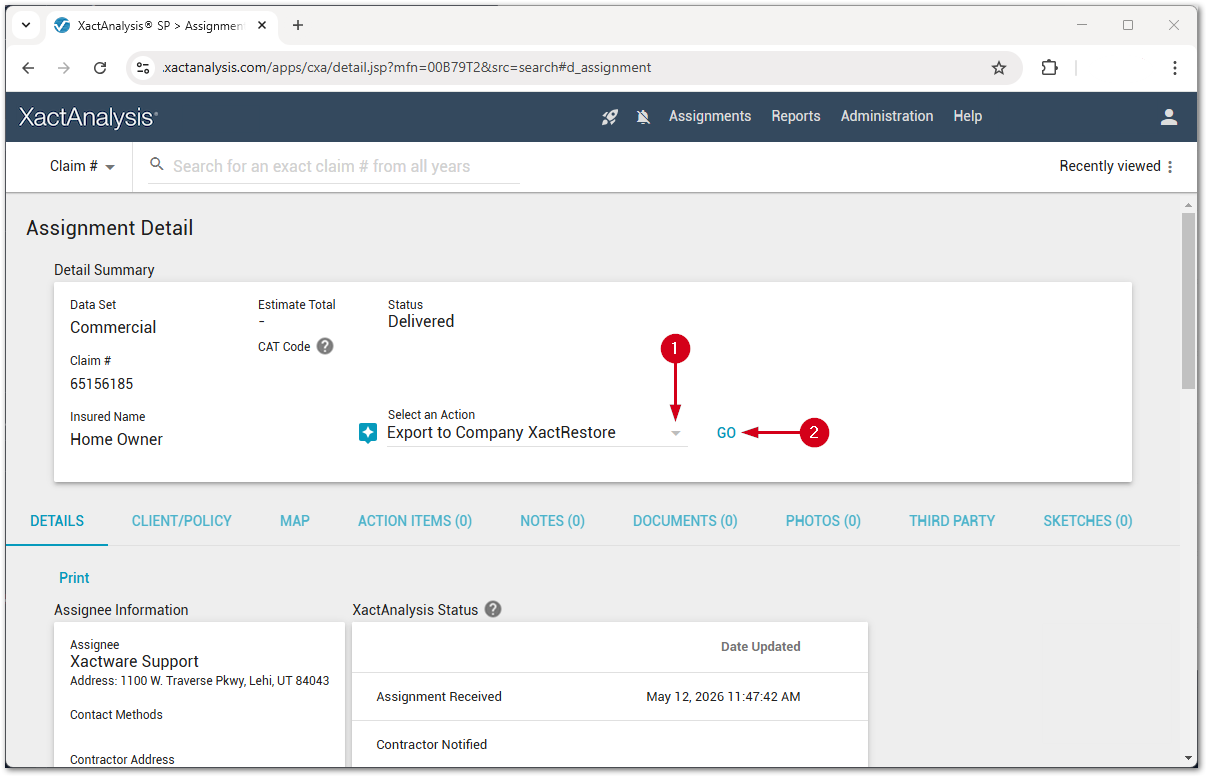Viewport: 1207px width, 777px height.
Task: Open the browser tab search dropdown
Action: [x=26, y=25]
